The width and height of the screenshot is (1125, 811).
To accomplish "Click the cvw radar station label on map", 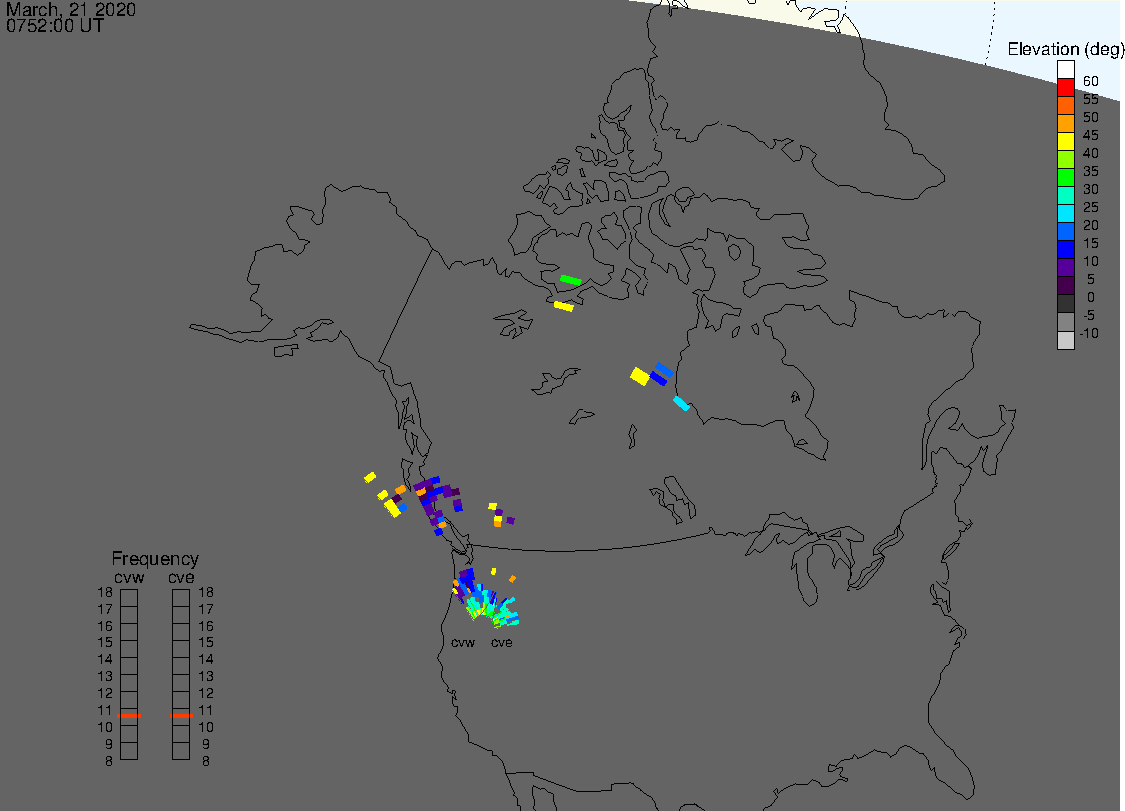I will pyautogui.click(x=462, y=643).
